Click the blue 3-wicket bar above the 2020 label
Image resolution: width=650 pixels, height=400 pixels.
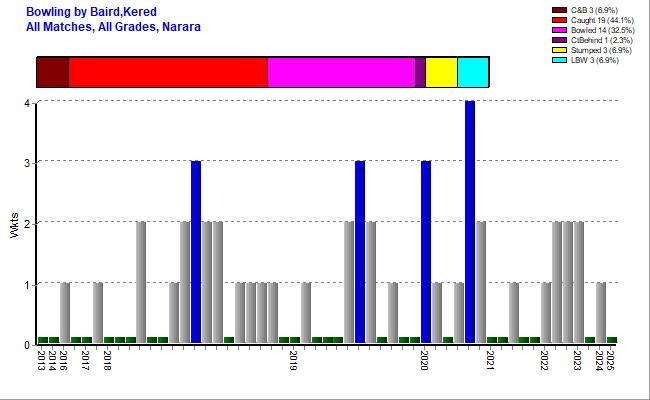(426, 252)
